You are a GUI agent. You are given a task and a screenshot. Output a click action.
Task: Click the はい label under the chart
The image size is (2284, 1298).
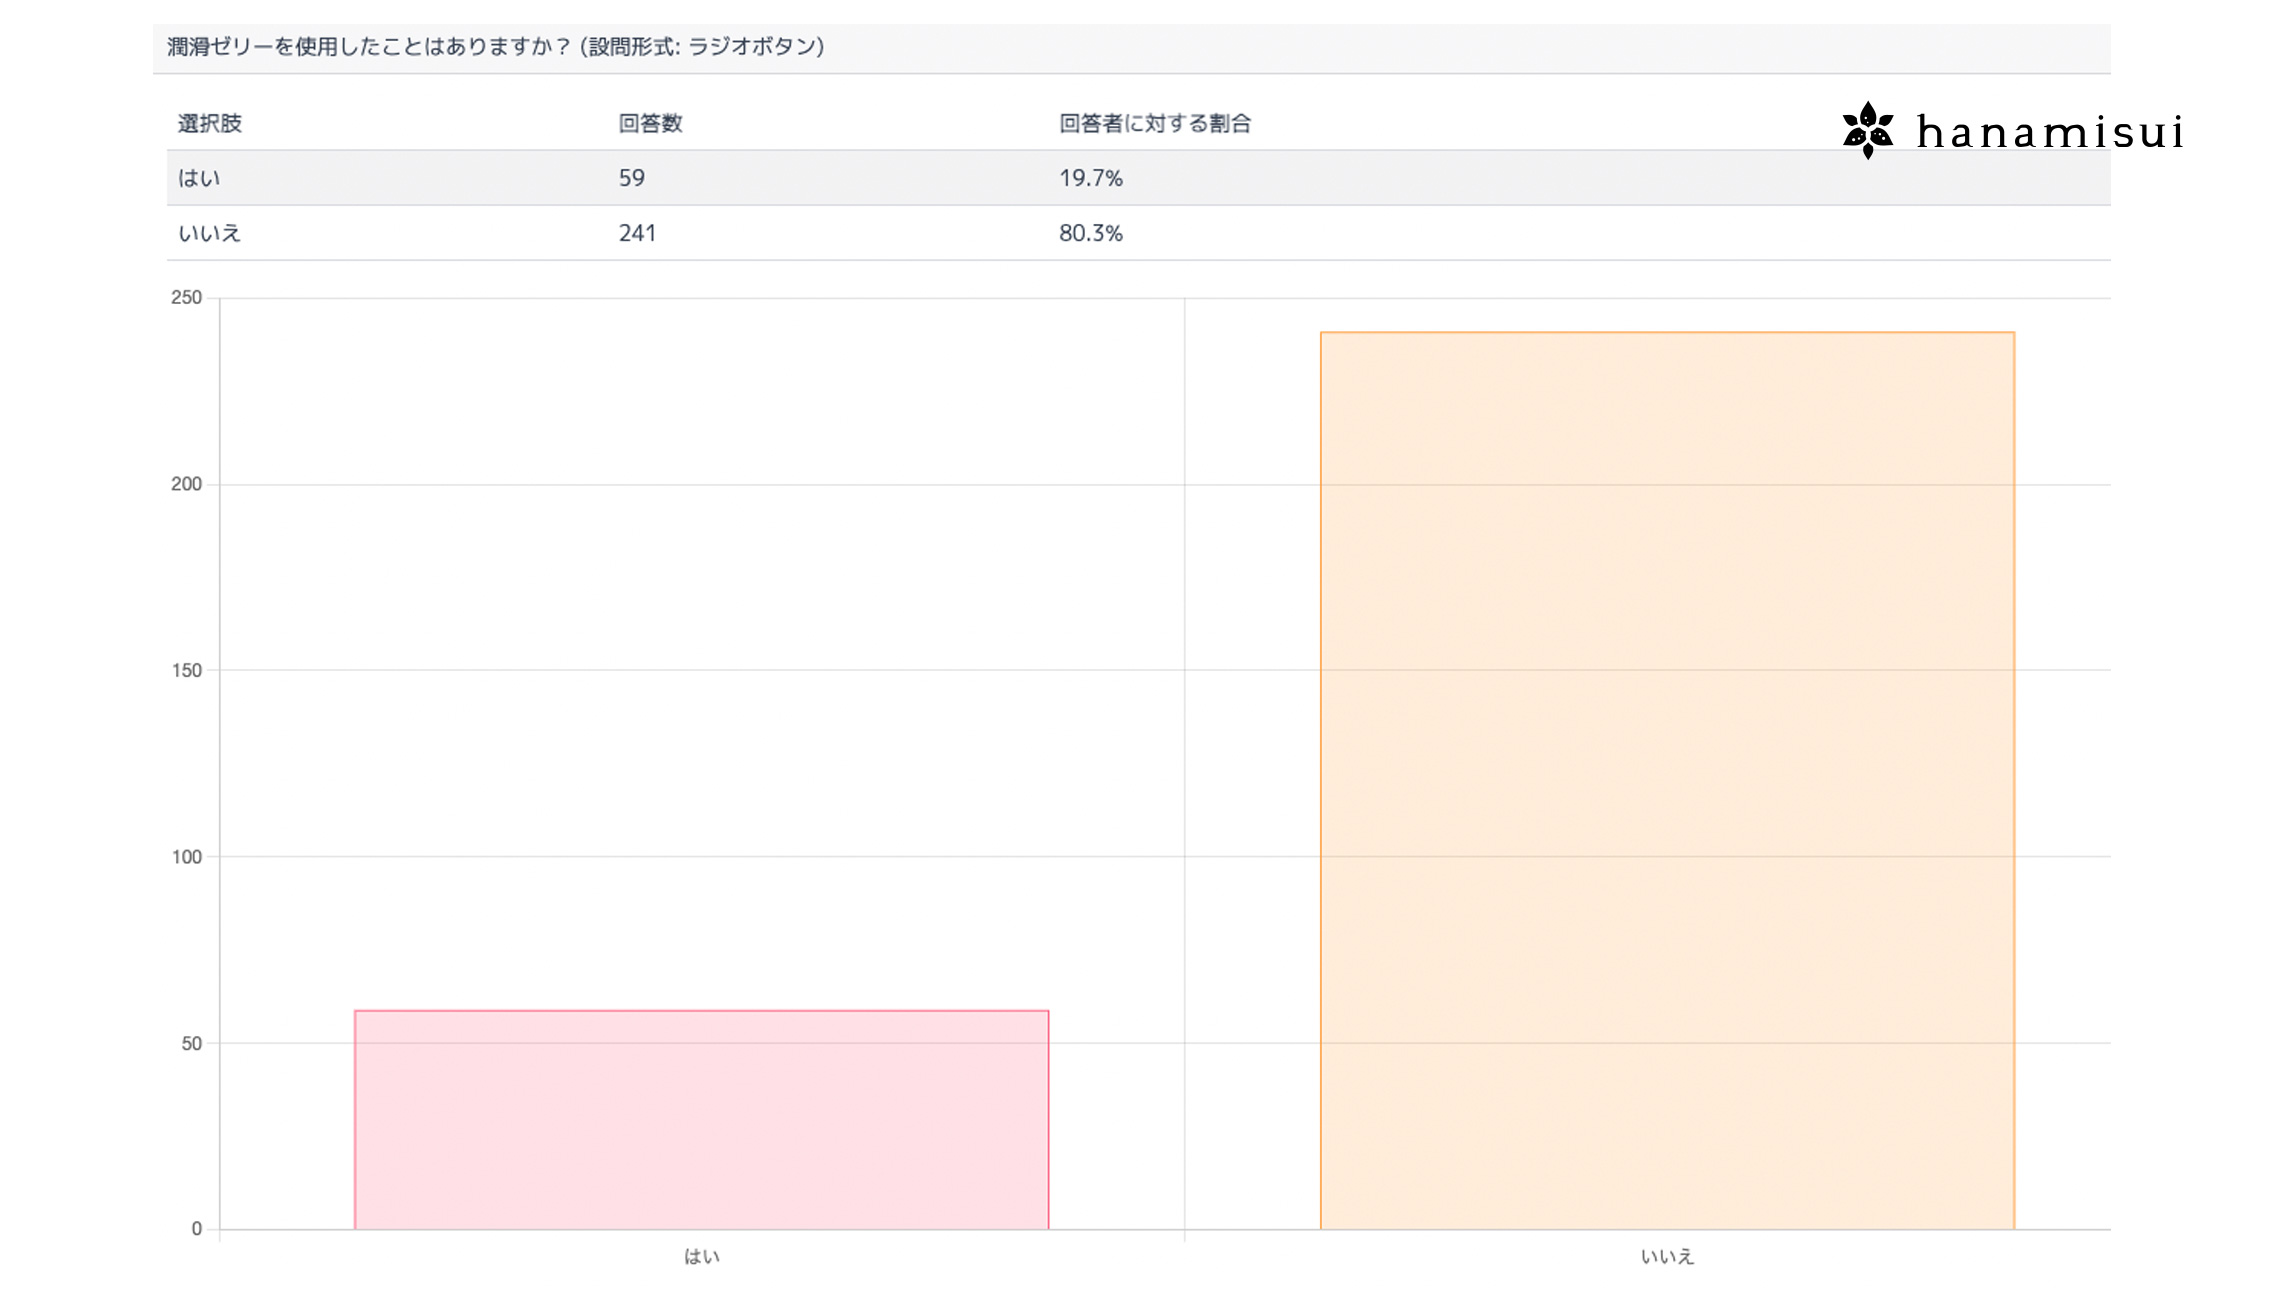702,1257
